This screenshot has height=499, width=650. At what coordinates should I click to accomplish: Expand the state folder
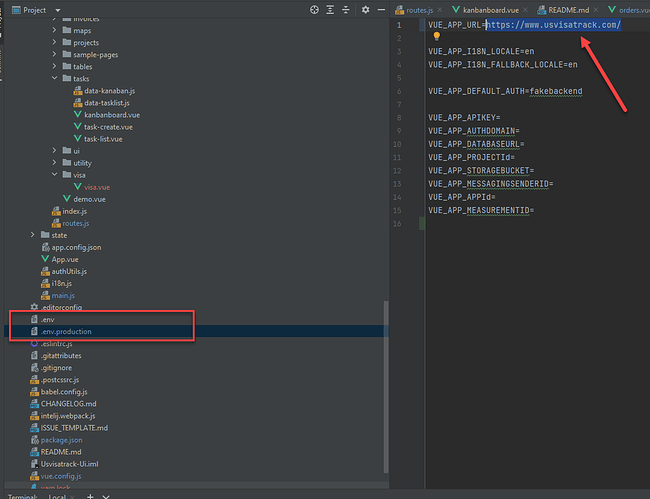(x=33, y=235)
